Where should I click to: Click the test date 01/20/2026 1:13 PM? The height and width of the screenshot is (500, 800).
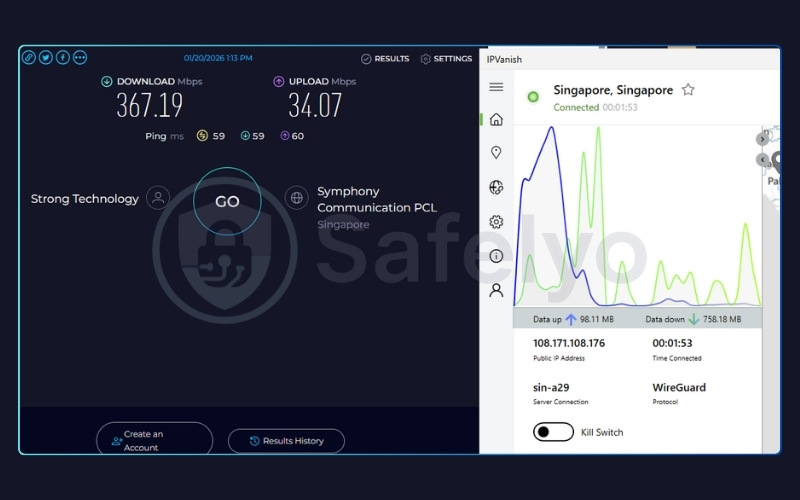pyautogui.click(x=218, y=58)
